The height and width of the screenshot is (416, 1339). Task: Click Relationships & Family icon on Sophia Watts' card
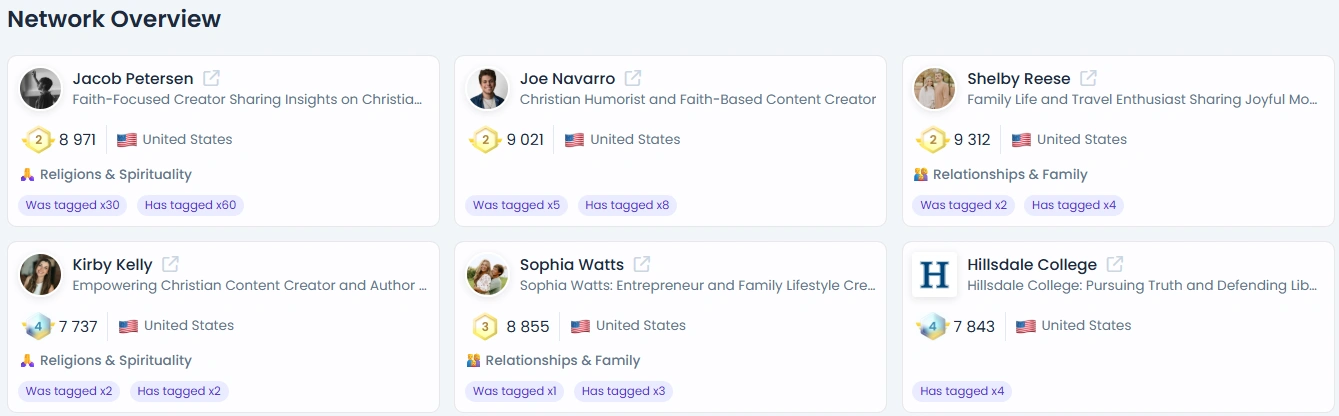pos(474,361)
